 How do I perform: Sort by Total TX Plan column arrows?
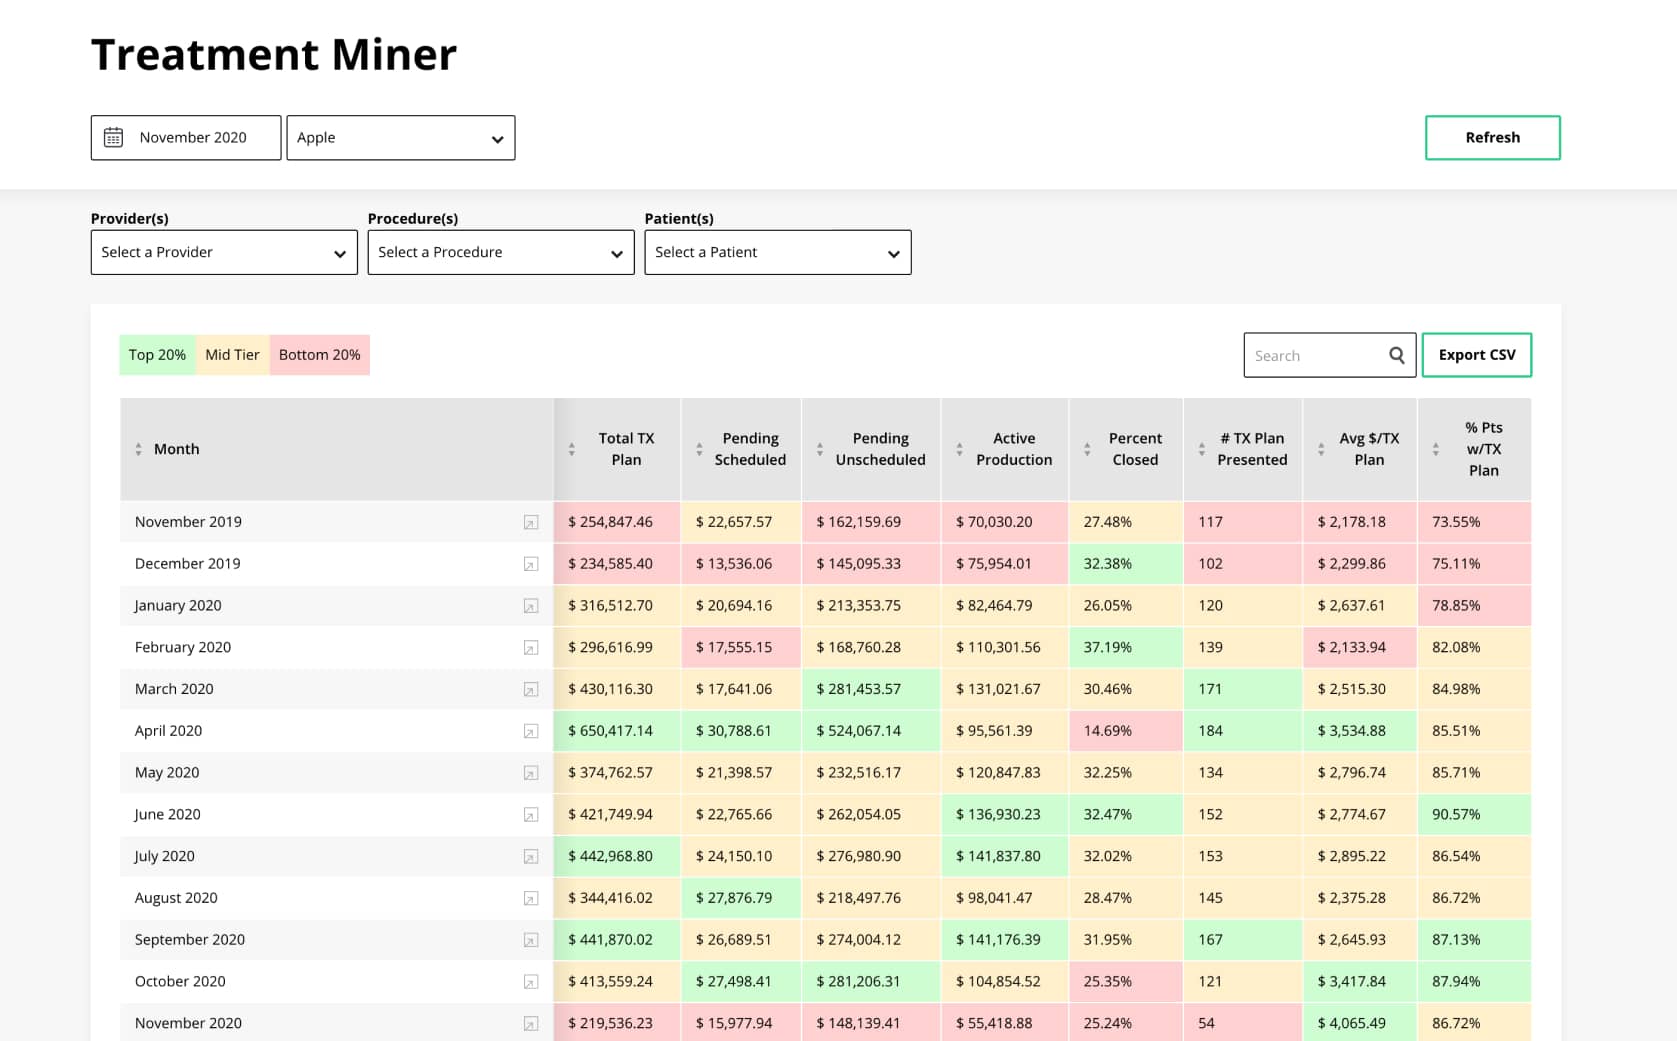(572, 450)
